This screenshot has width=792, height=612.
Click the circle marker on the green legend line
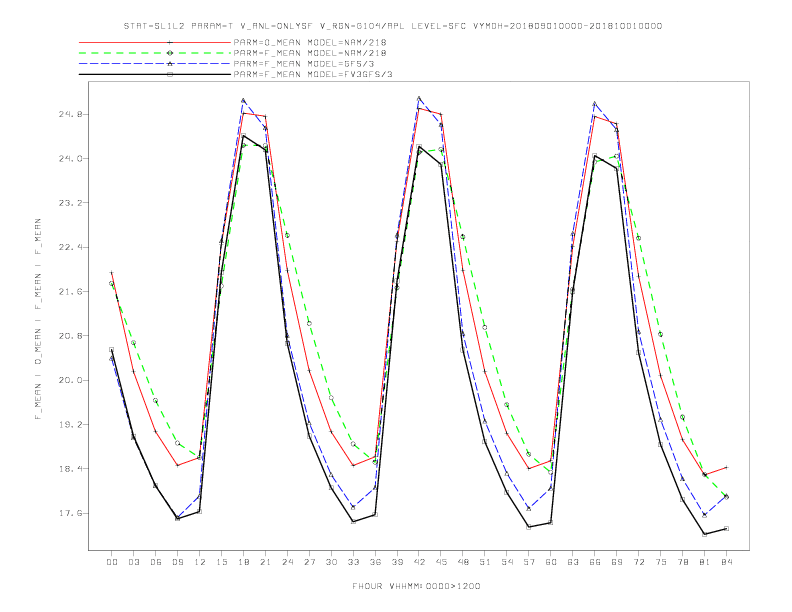[170, 53]
